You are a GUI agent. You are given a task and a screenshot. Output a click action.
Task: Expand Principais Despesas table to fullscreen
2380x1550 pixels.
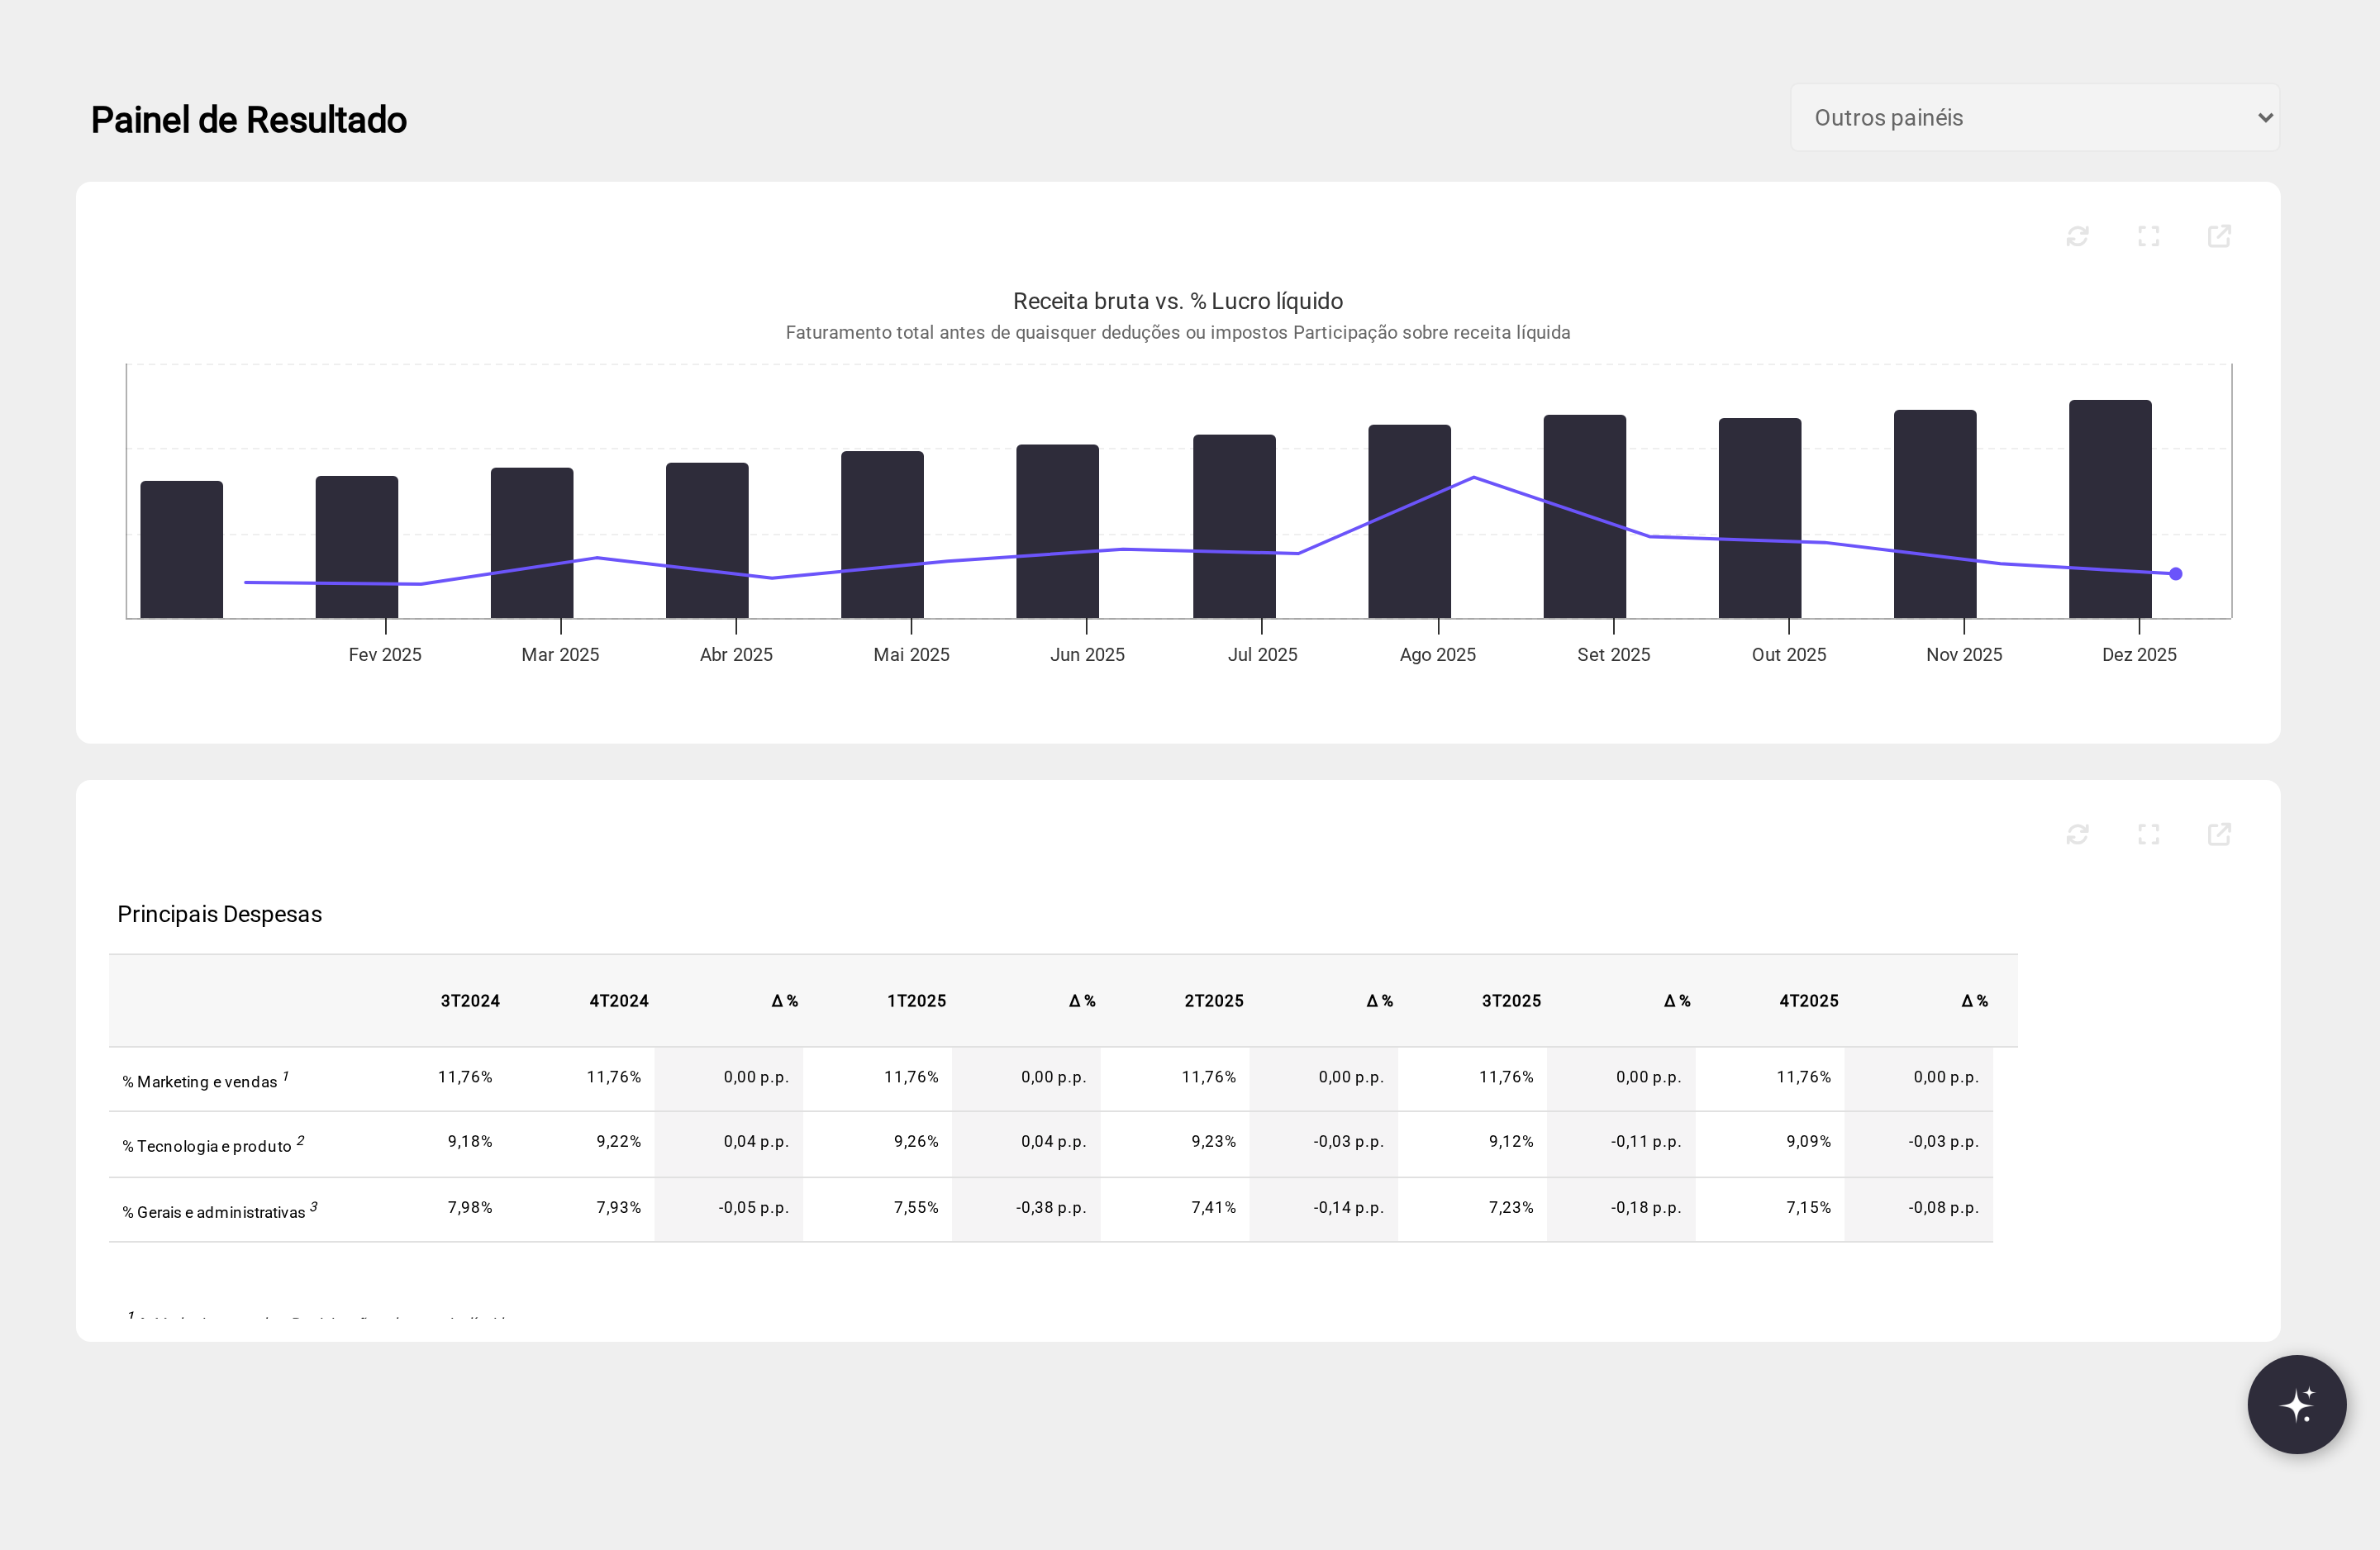(2148, 834)
